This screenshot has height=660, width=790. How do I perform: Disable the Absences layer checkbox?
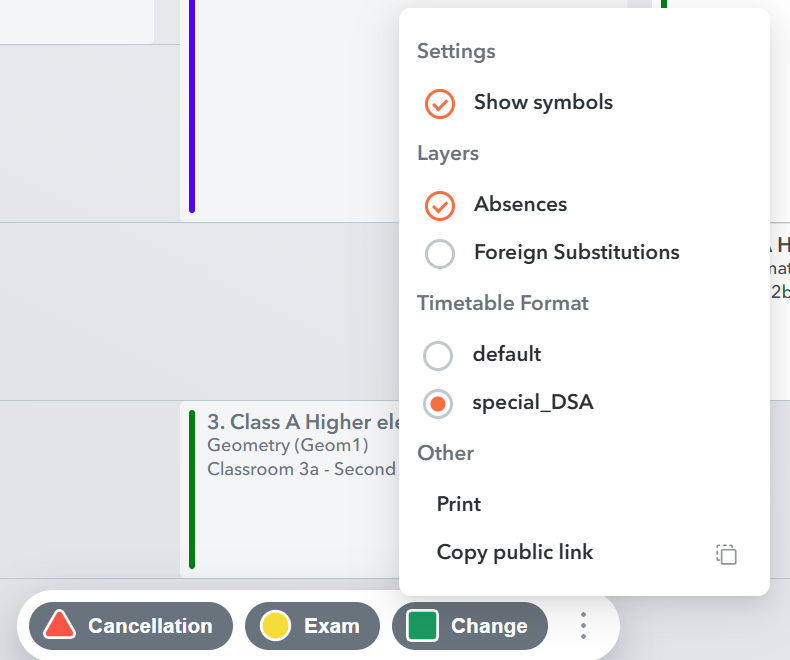point(440,205)
